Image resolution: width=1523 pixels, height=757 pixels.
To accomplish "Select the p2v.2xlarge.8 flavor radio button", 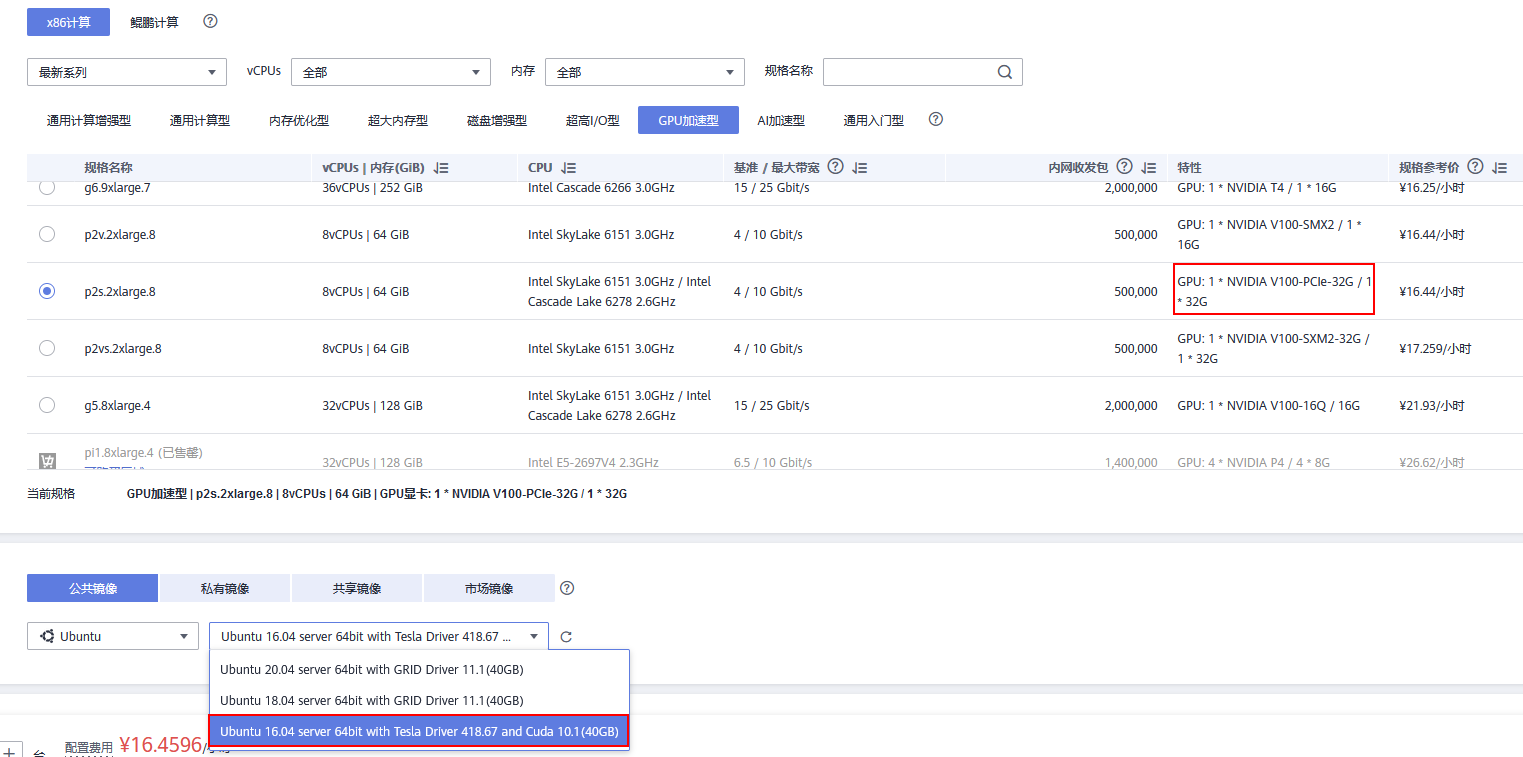I will pos(46,234).
